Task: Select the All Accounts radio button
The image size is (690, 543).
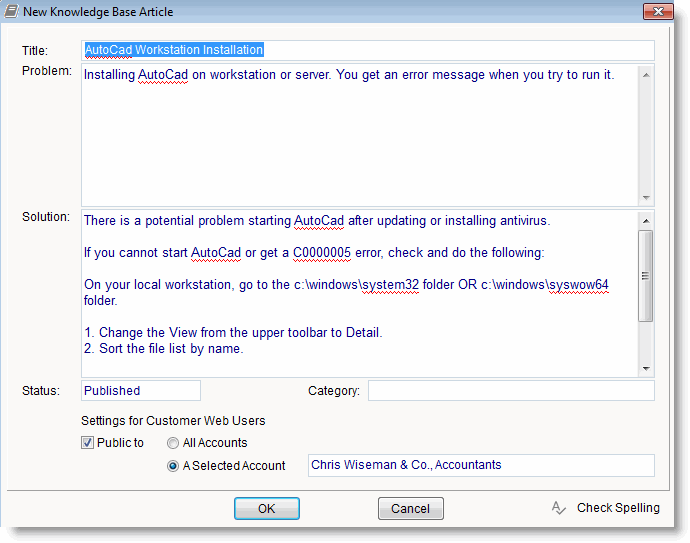Action: point(173,443)
